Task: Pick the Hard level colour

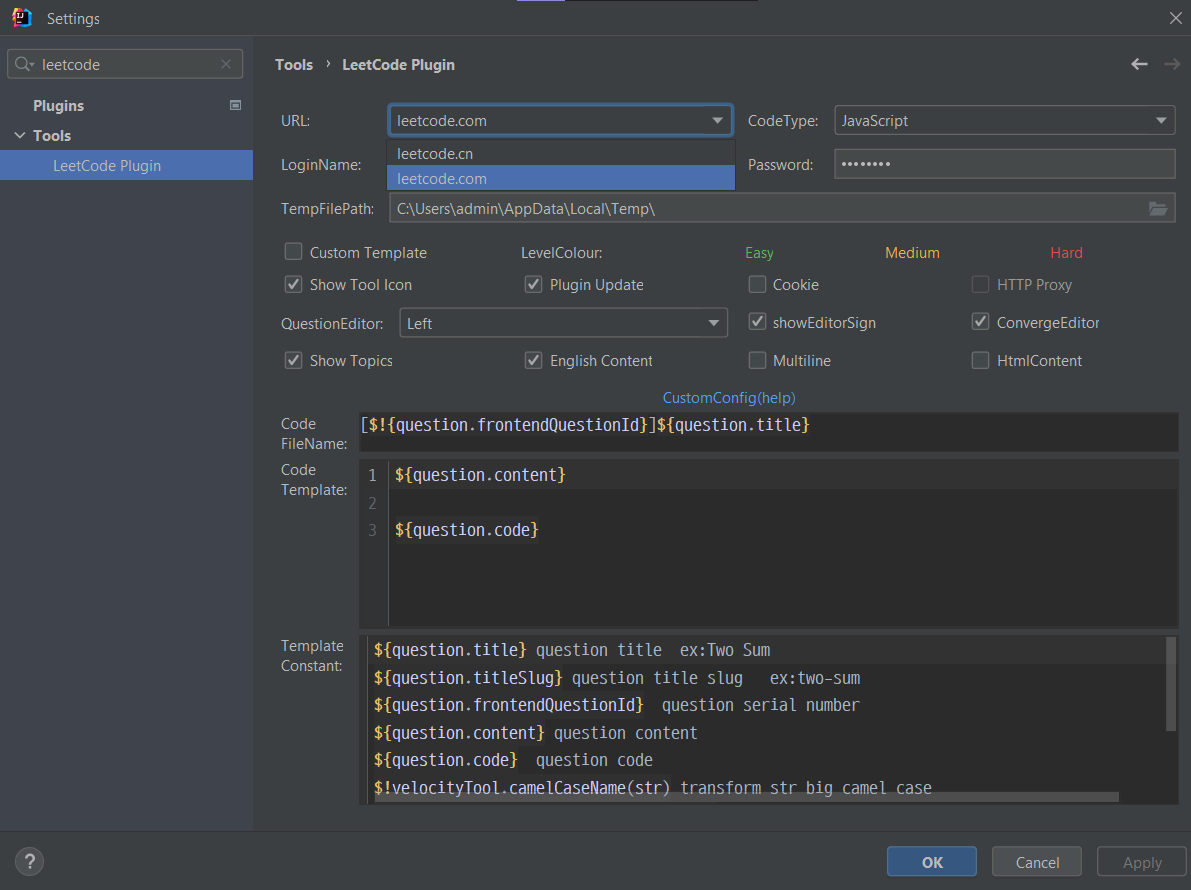Action: click(x=1066, y=253)
